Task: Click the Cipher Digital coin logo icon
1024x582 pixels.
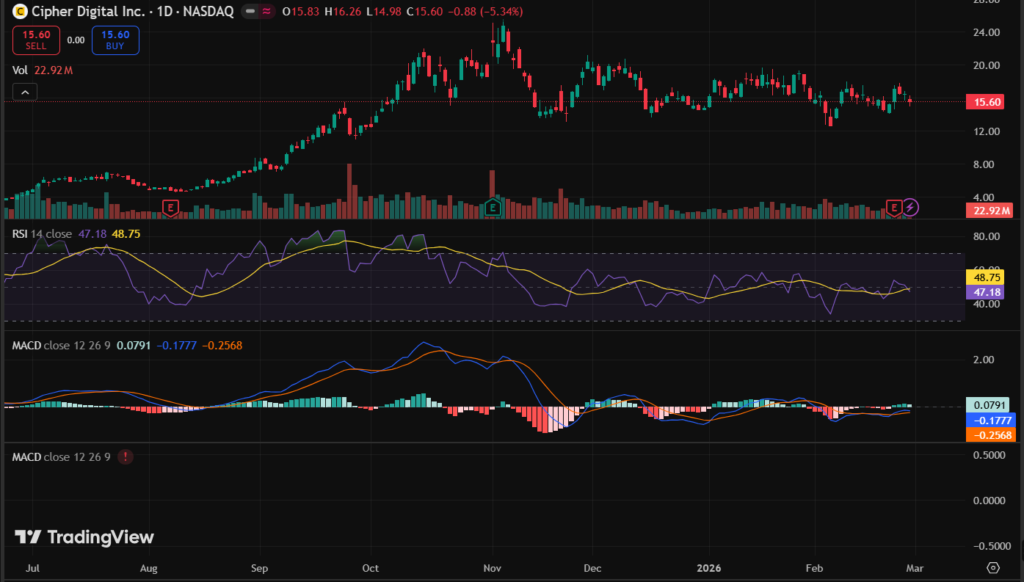Action: click(19, 11)
